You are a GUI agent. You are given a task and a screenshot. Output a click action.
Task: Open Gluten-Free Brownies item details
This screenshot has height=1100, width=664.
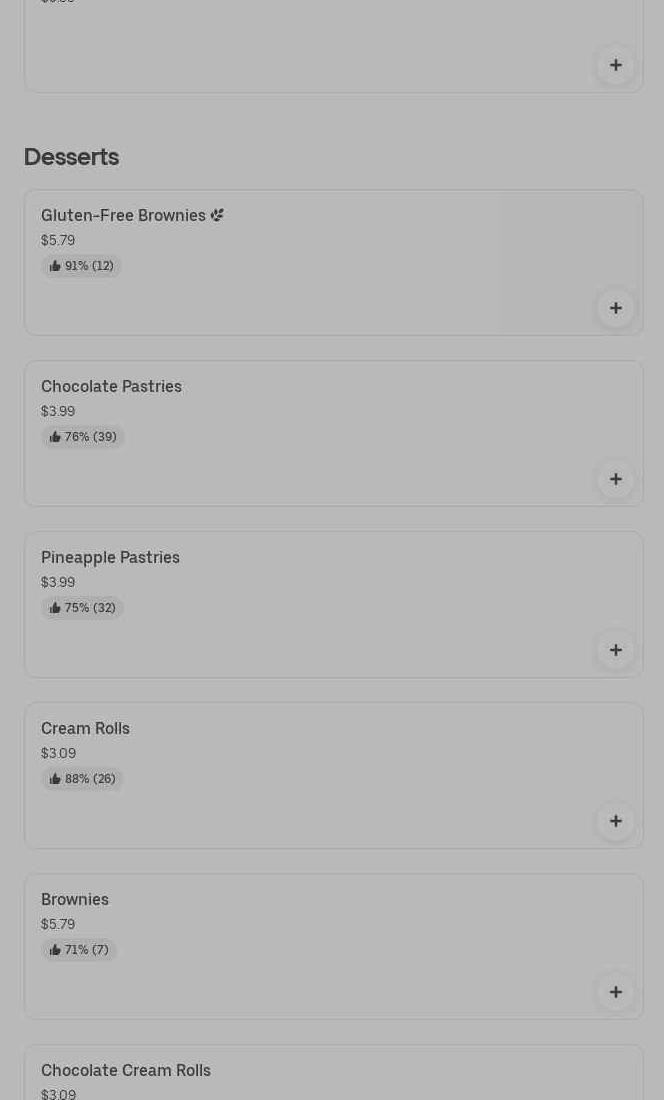click(123, 216)
